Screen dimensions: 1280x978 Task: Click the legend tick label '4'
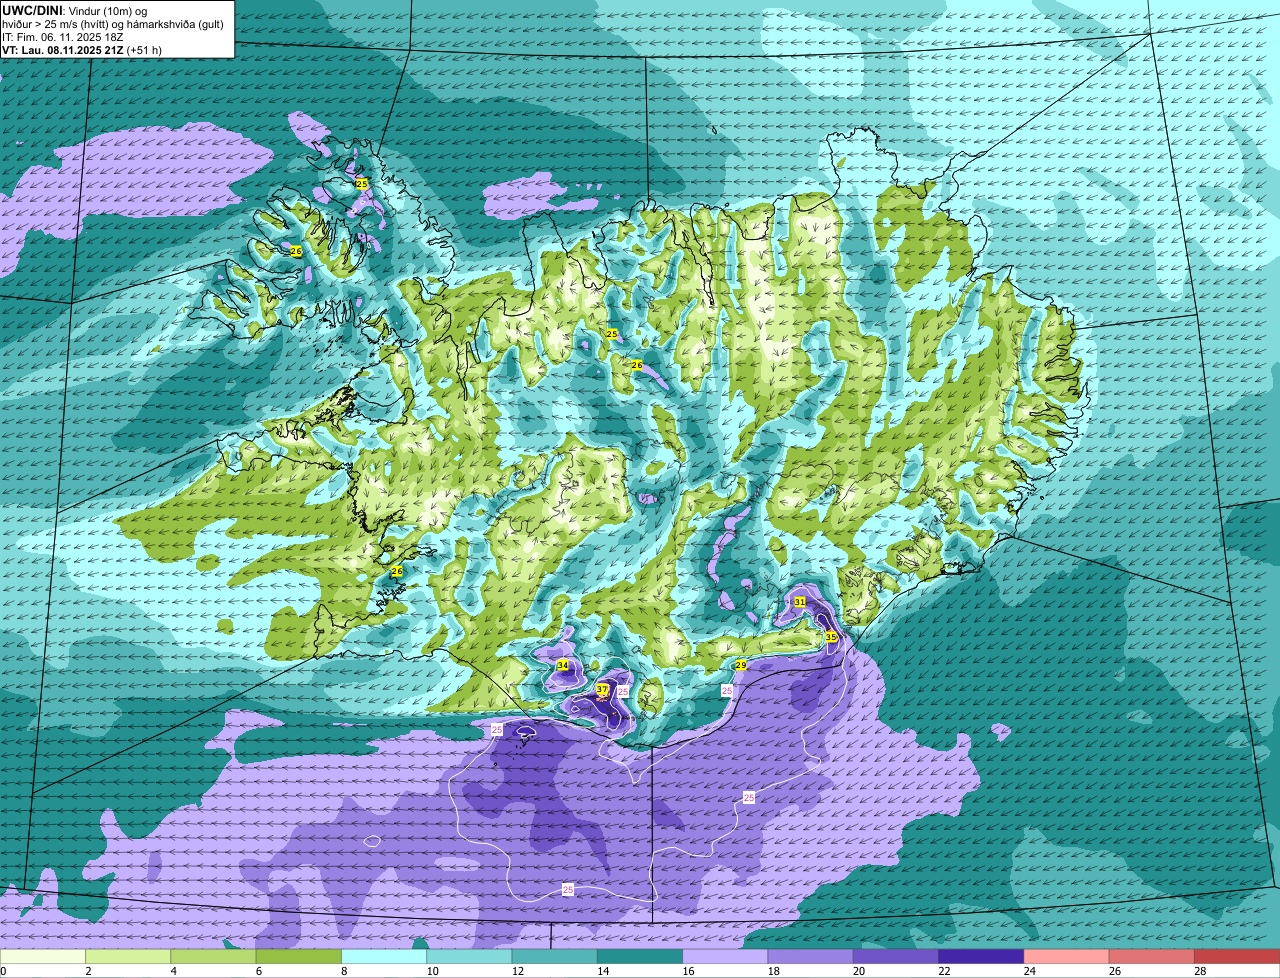(173, 970)
